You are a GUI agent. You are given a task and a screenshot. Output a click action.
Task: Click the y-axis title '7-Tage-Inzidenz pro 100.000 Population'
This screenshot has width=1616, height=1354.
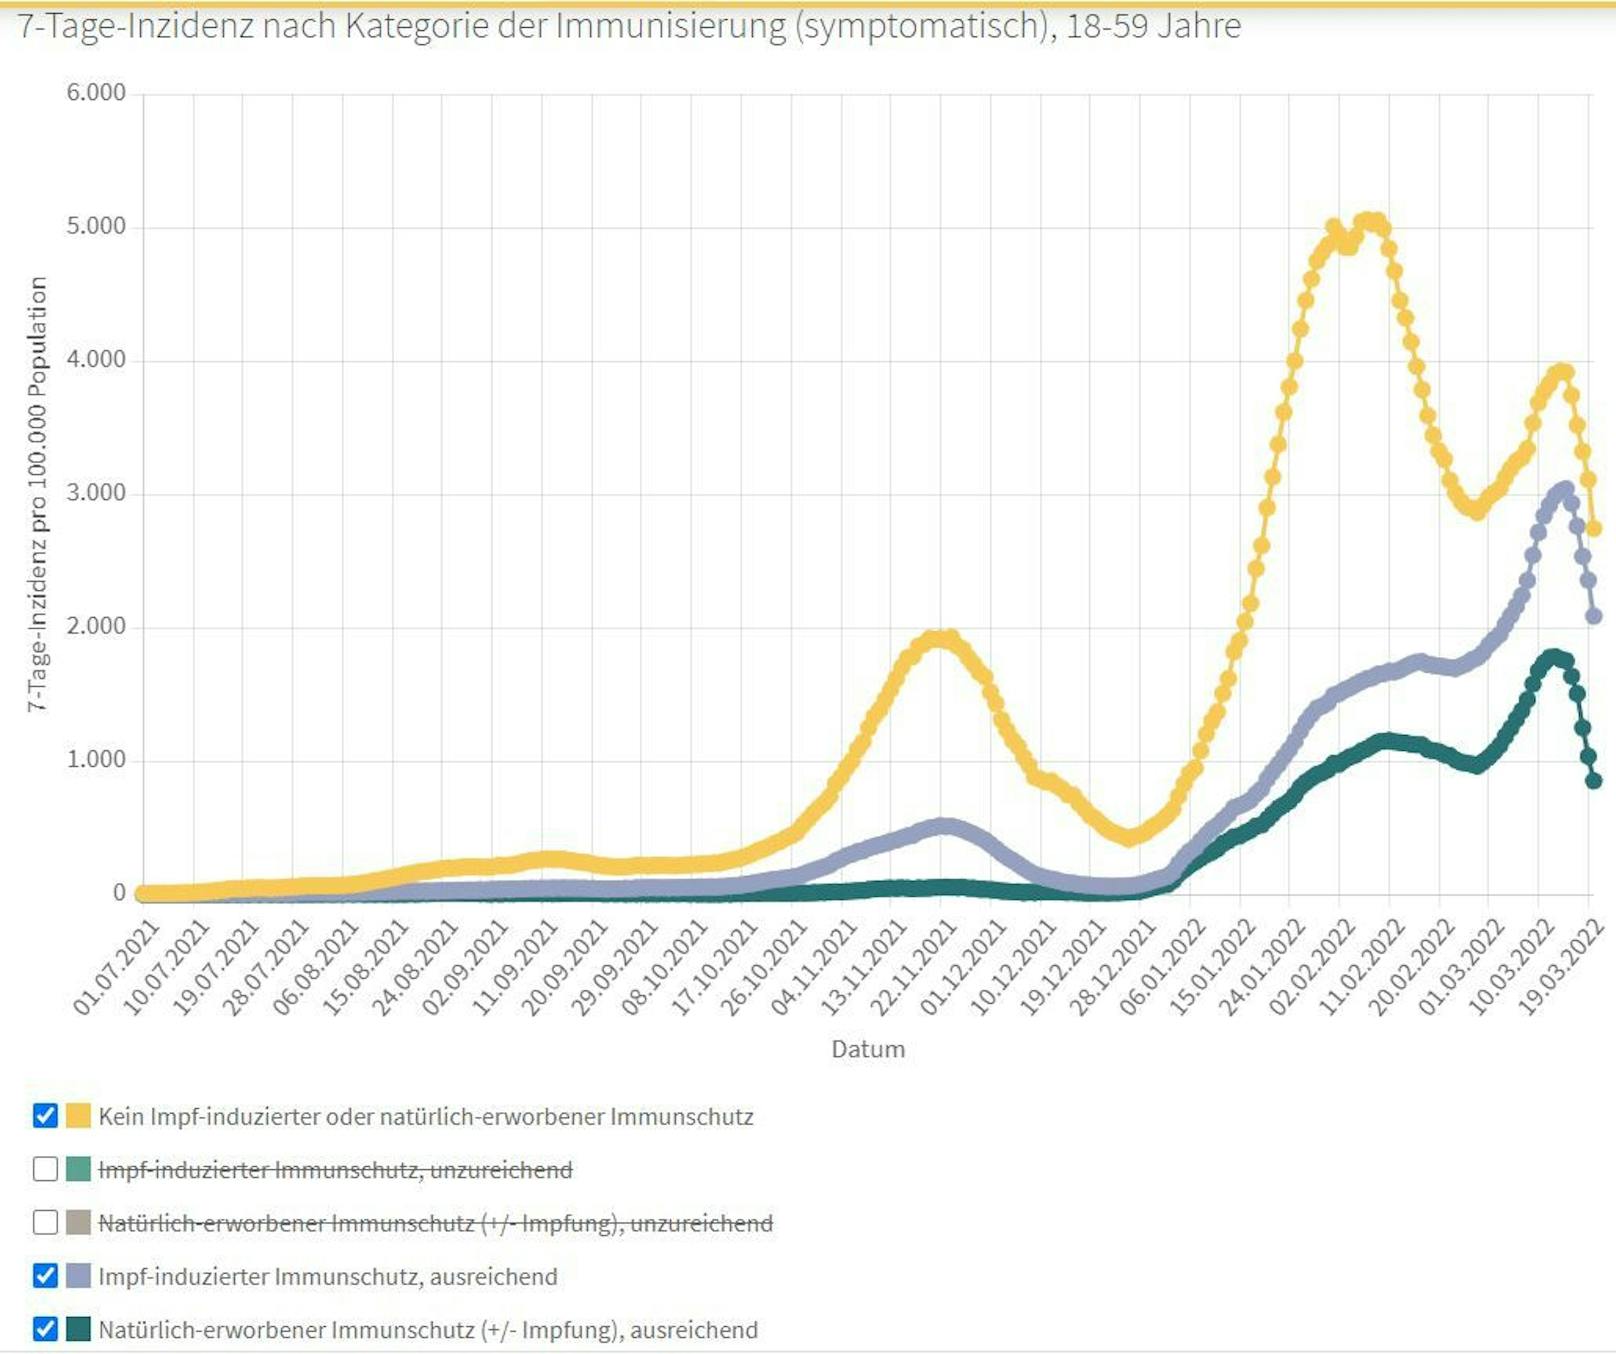[37, 494]
